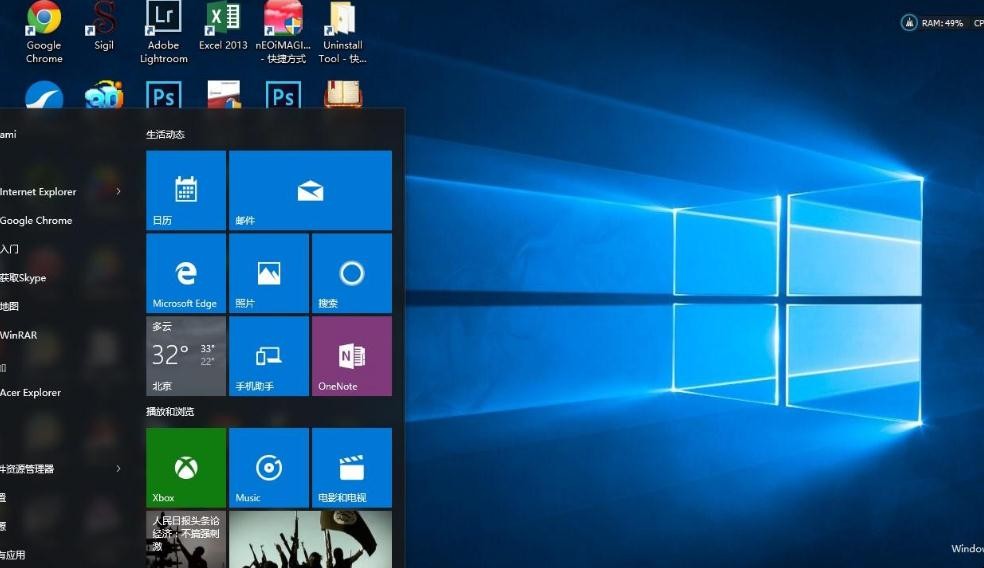Launch the Microsoft Edge tile
Screen dimensions: 984x568
point(186,273)
